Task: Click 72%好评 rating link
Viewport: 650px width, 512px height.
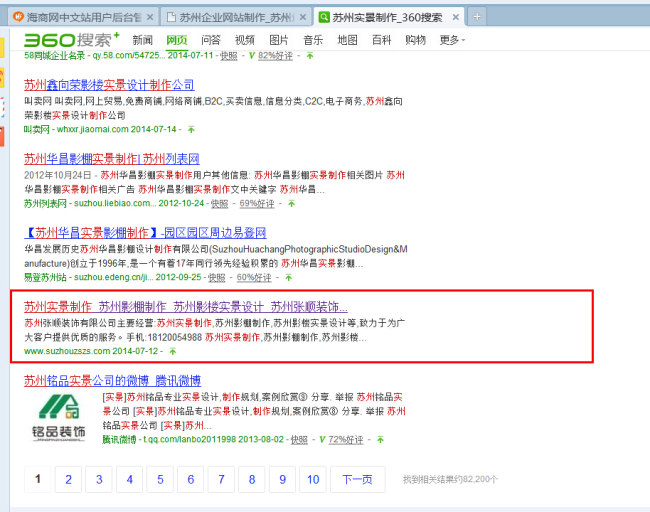Action: [x=346, y=439]
